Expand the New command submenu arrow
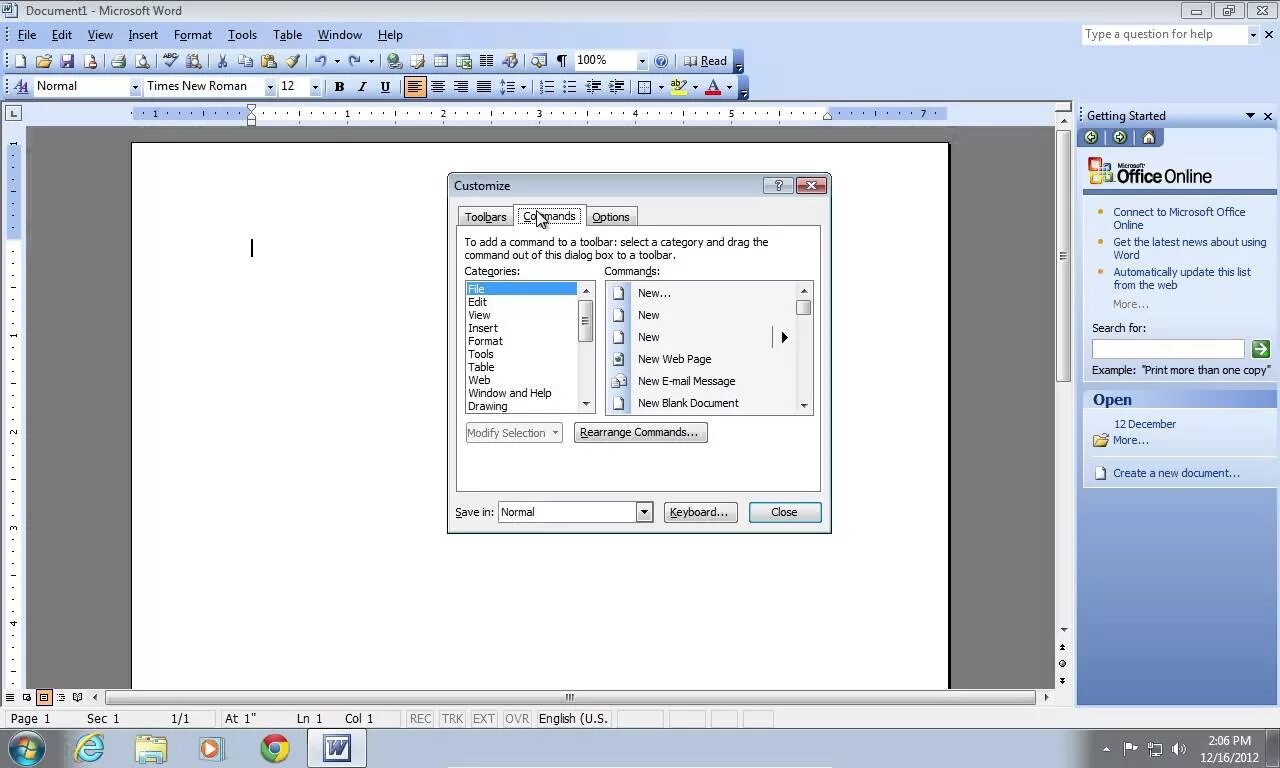 (784, 337)
